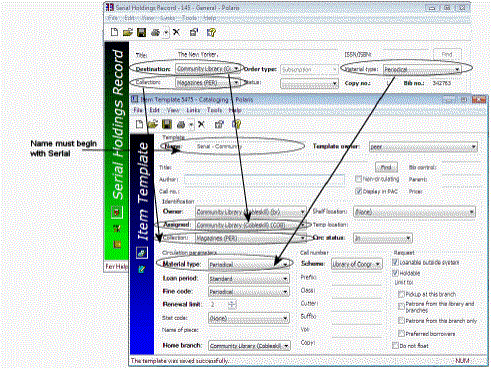Uncheck the Holdable checkbox
The width and height of the screenshot is (491, 368).
(x=395, y=273)
